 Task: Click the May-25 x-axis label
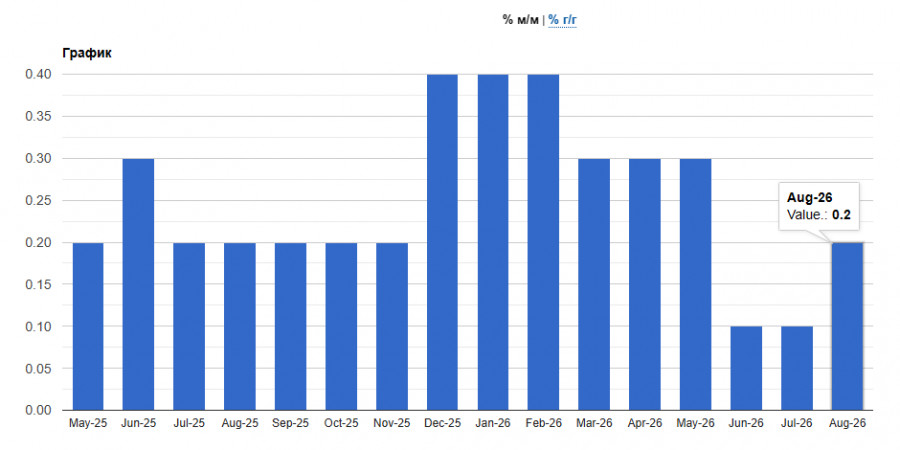[x=88, y=424]
